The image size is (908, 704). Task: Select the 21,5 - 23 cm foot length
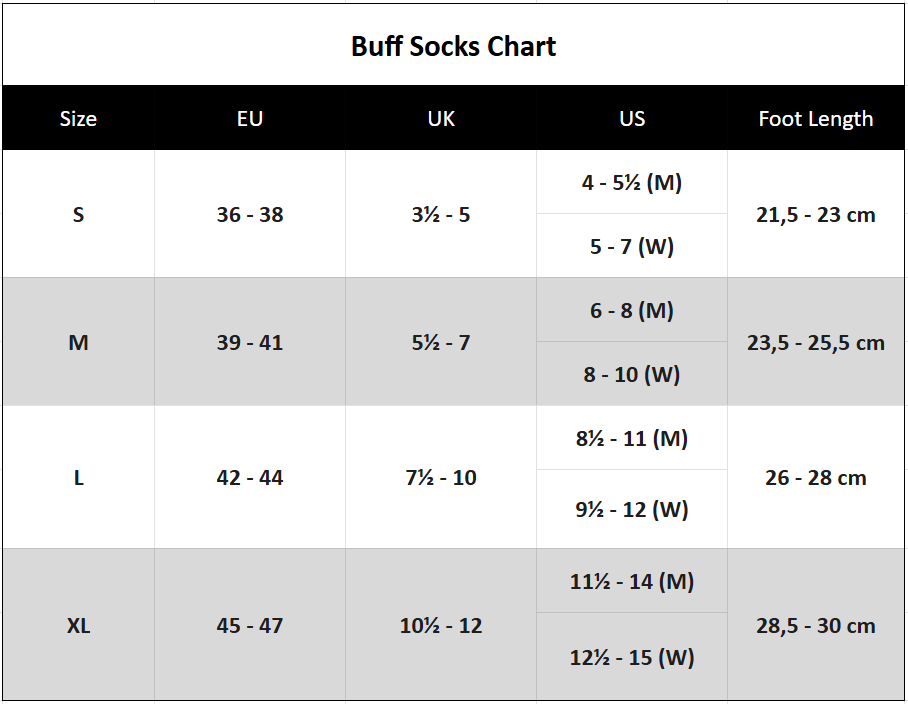816,214
